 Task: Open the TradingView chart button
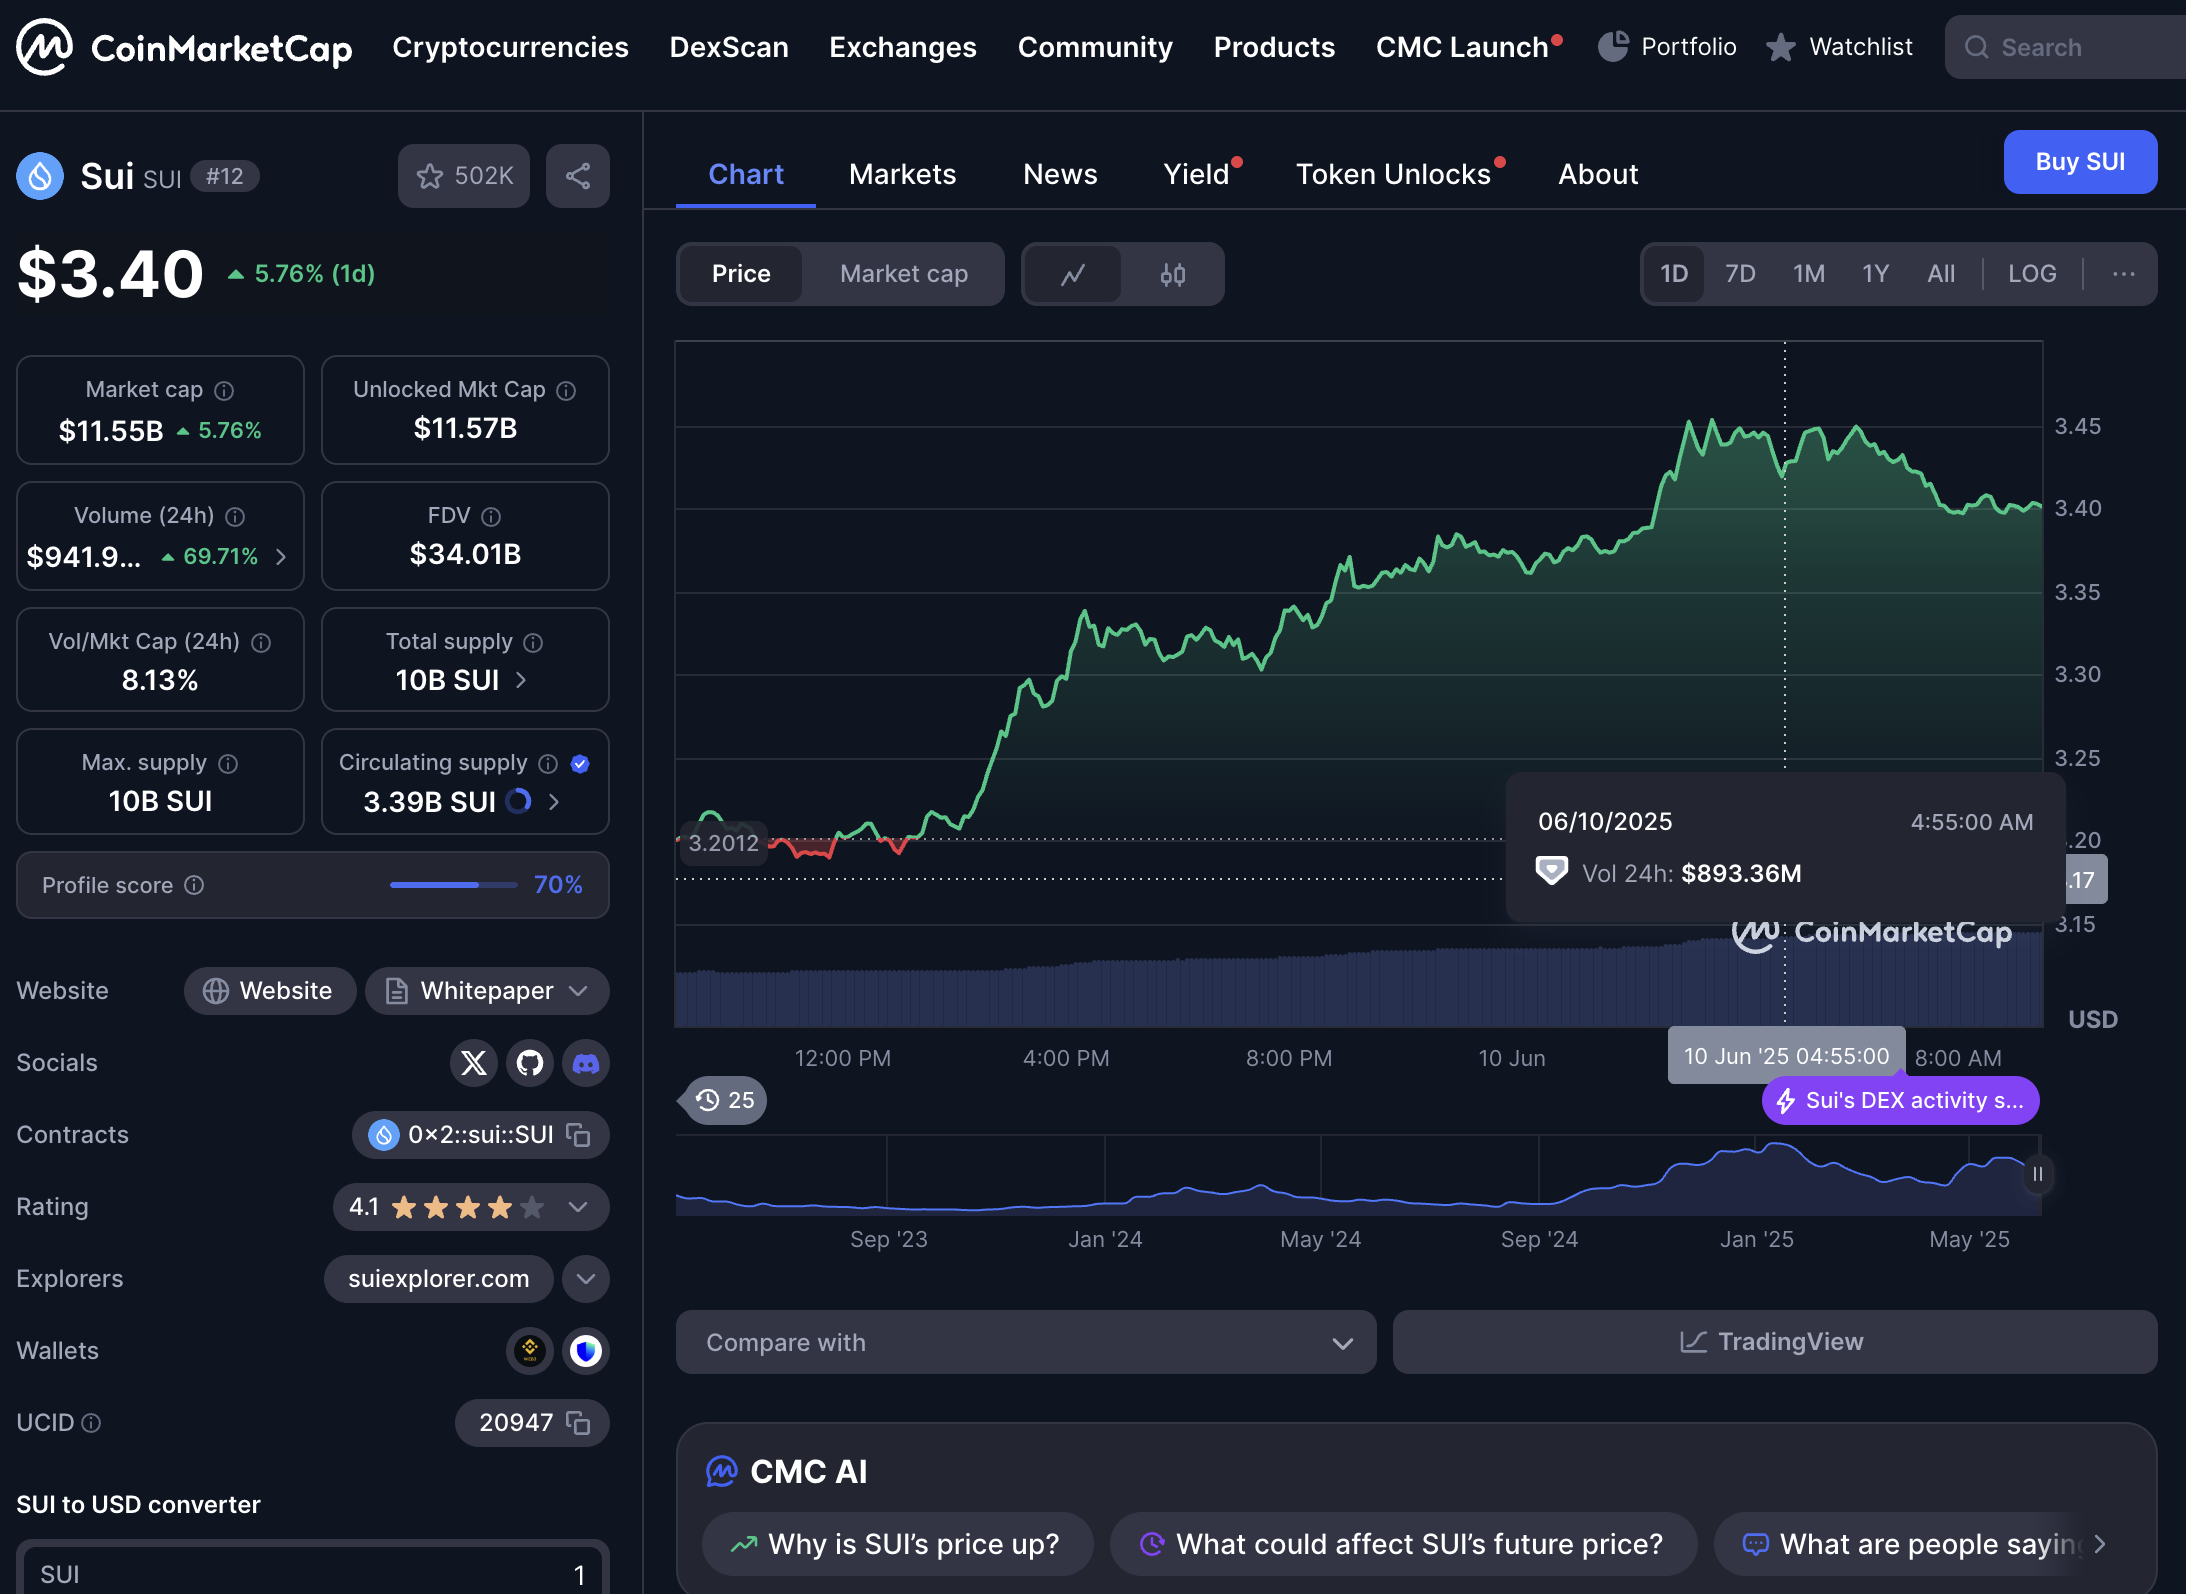(x=1774, y=1342)
